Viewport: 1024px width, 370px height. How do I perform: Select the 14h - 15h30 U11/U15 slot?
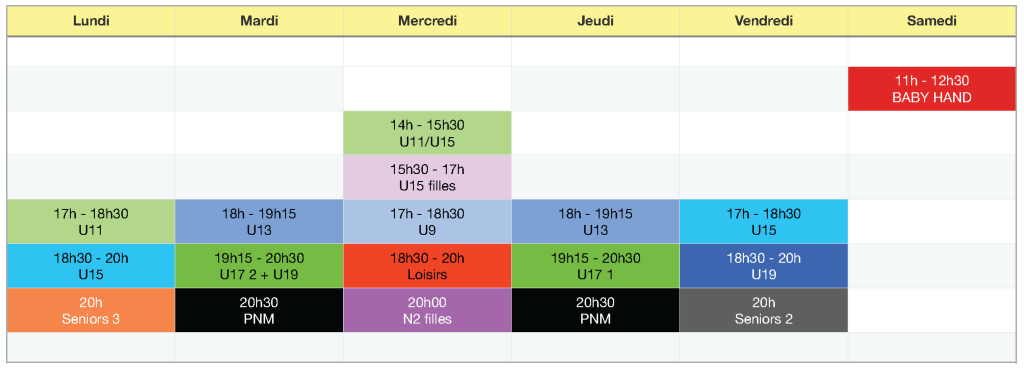pos(427,133)
